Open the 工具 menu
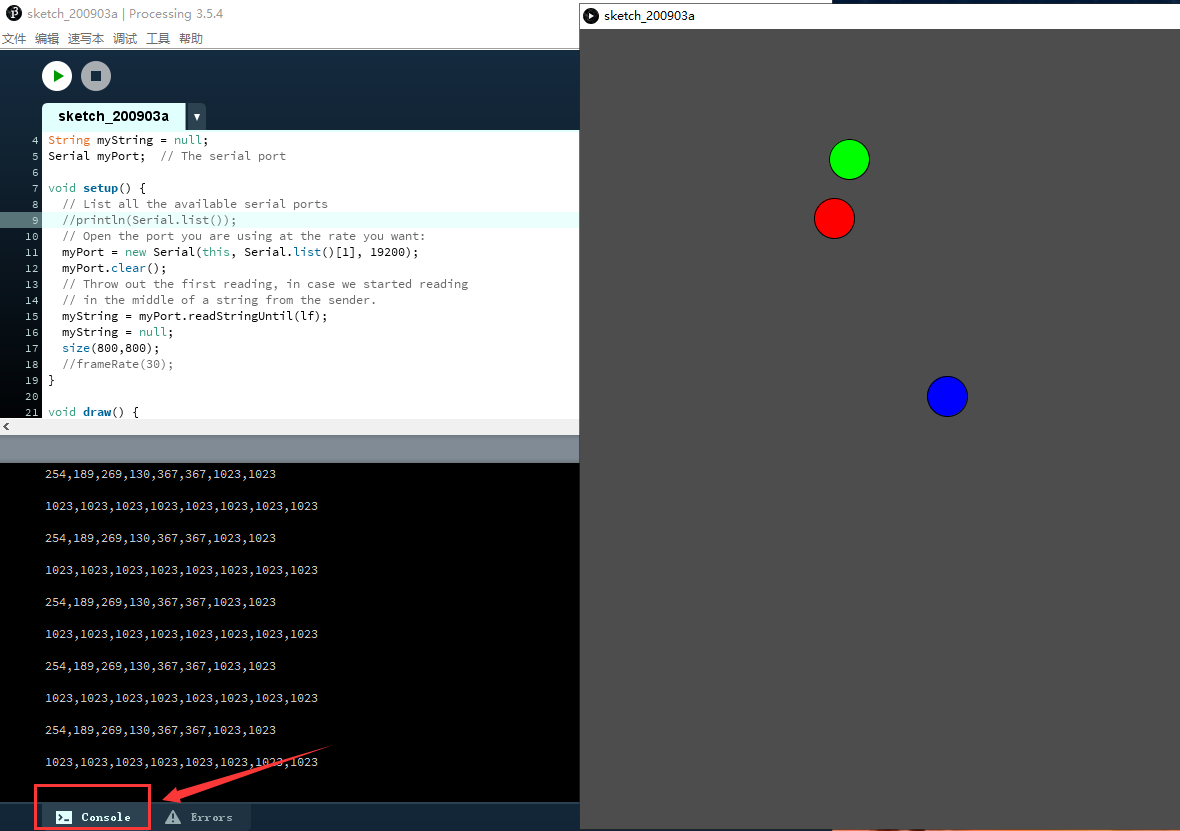Image resolution: width=1180 pixels, height=831 pixels. [x=158, y=38]
